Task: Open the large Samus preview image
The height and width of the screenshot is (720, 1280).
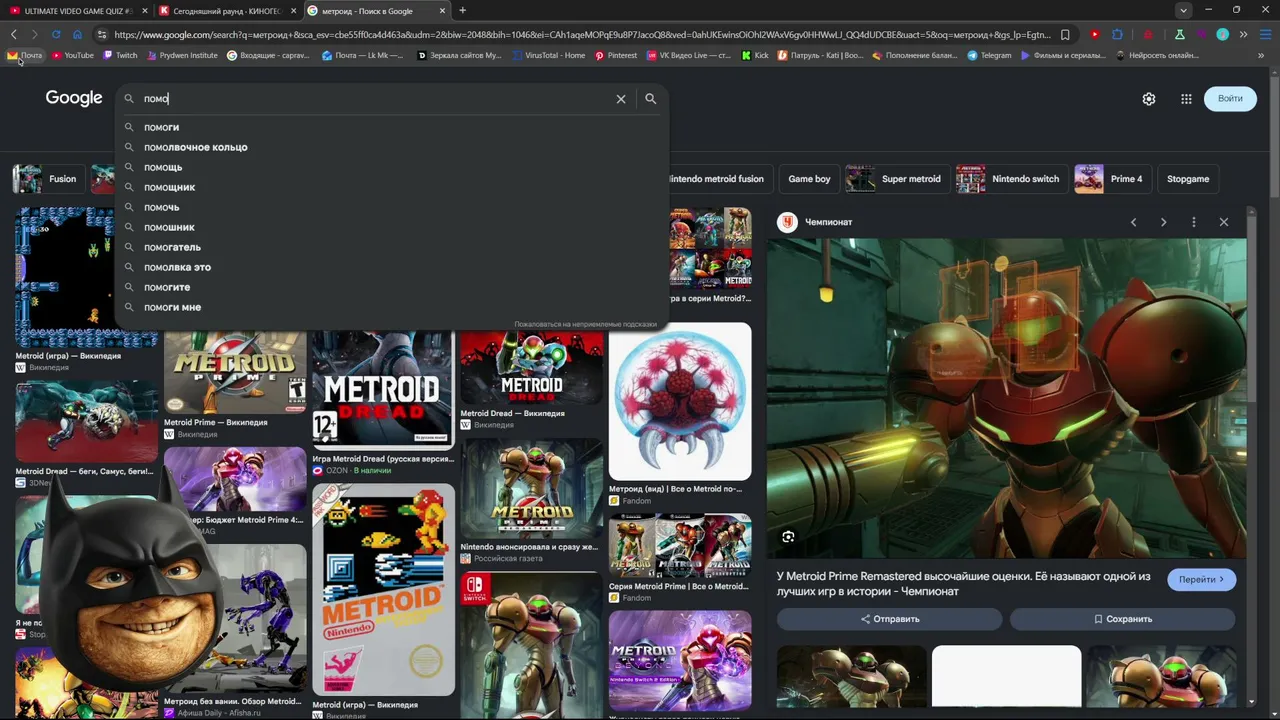Action: (1006, 398)
